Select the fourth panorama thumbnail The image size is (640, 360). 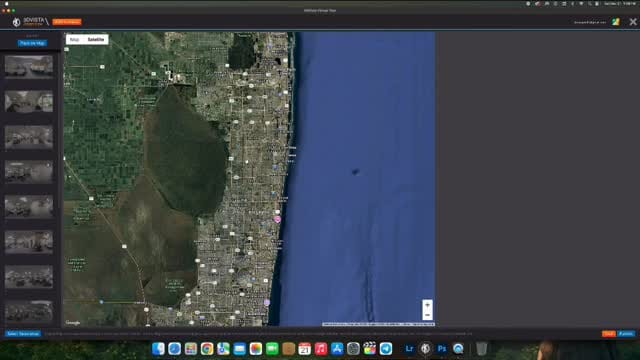(x=29, y=171)
